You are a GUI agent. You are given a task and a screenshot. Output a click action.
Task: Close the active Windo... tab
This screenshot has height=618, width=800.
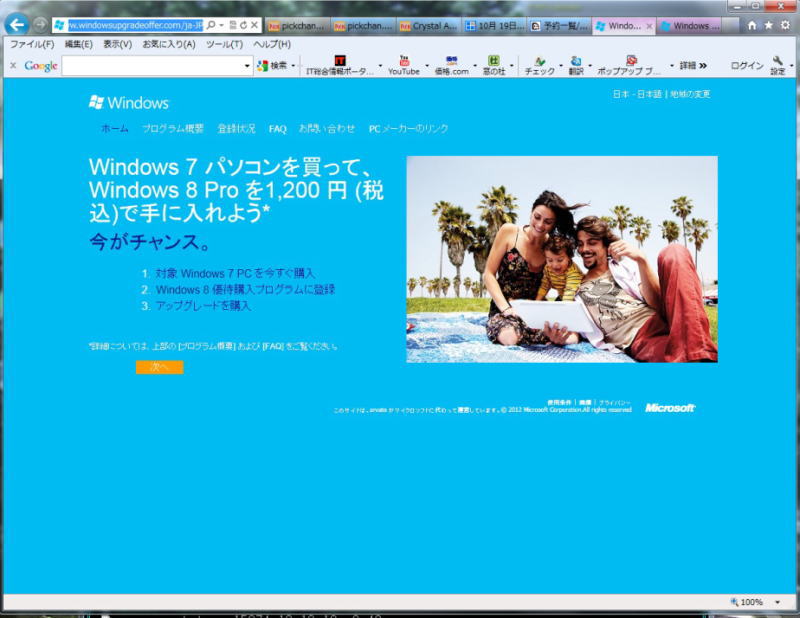click(649, 27)
